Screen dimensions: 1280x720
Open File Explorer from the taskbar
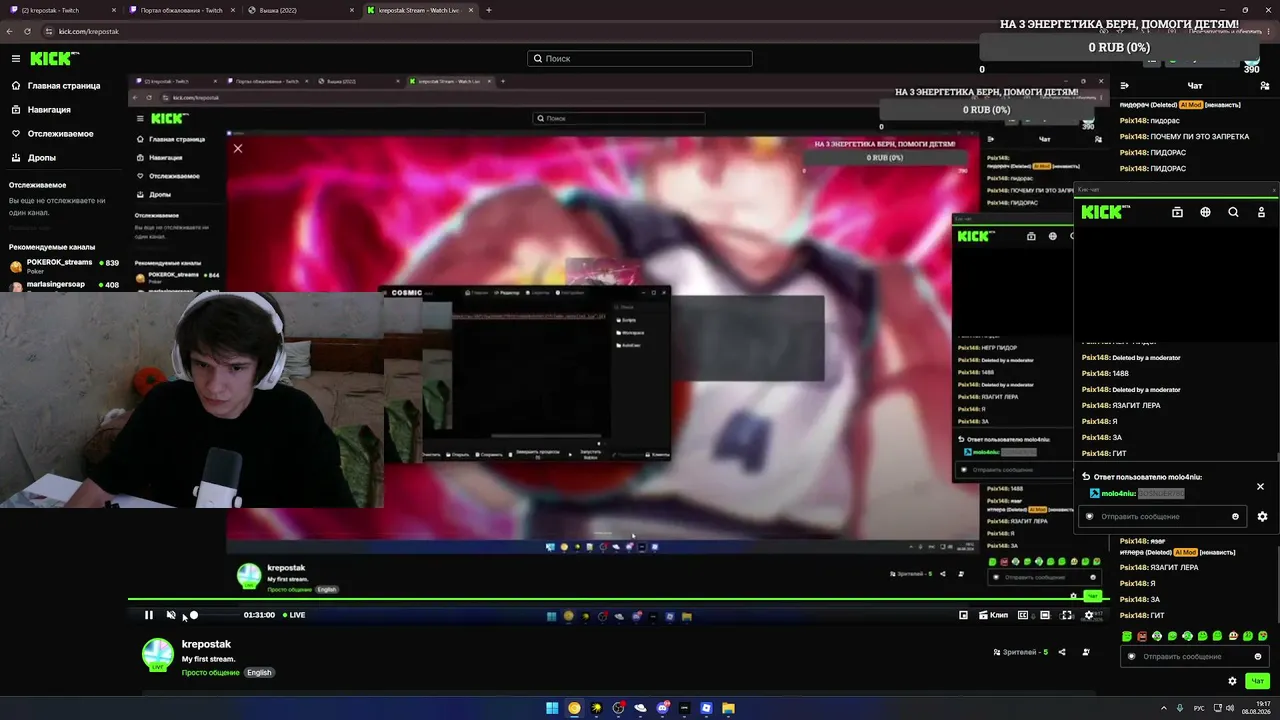click(729, 708)
